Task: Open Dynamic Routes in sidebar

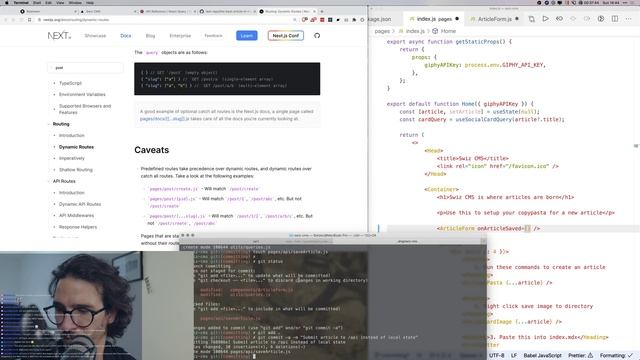Action: [76, 147]
